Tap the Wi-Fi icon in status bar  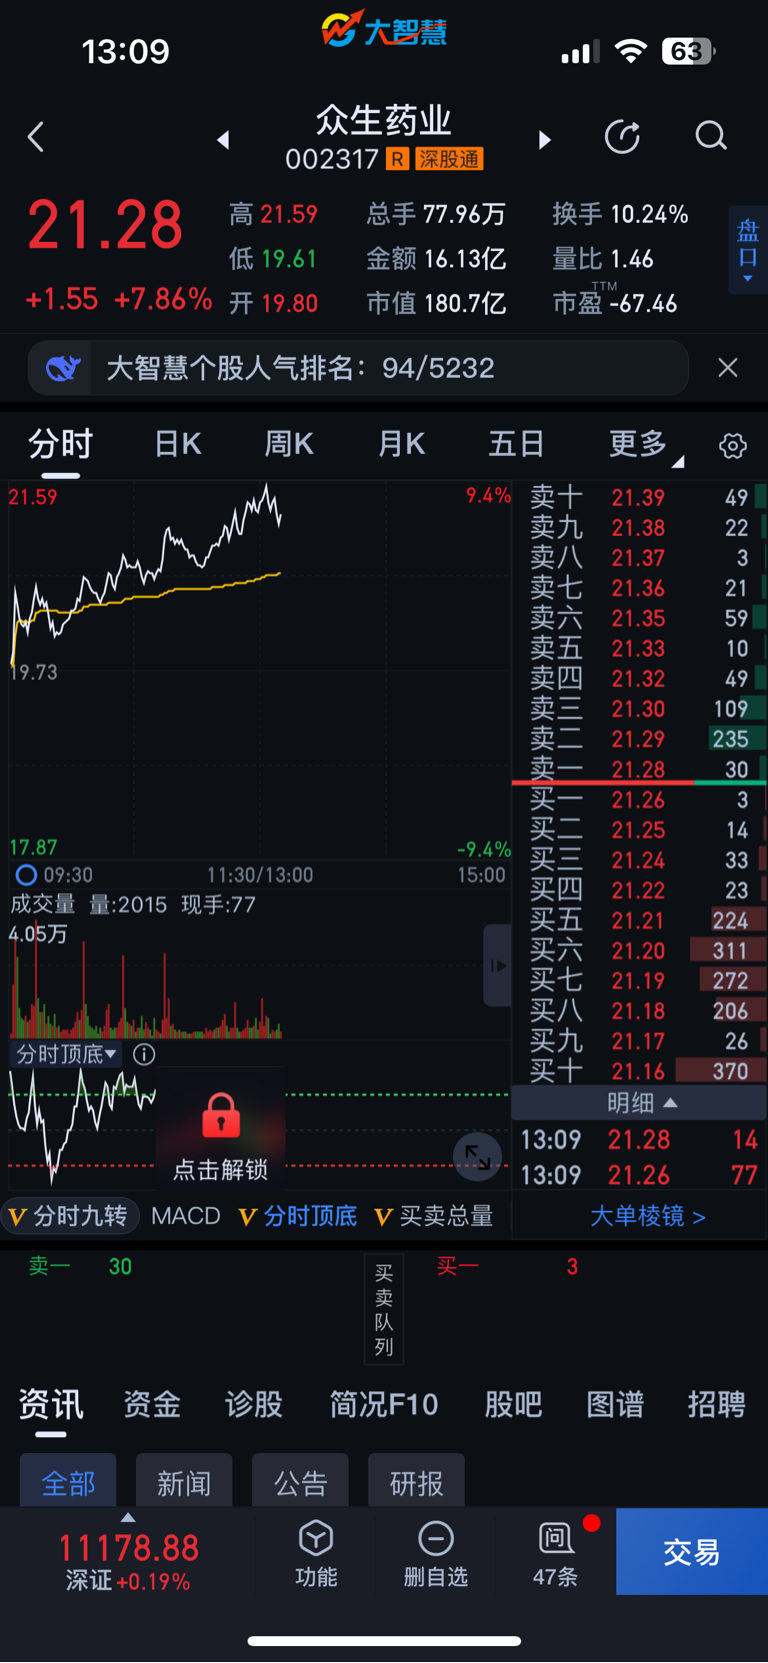tap(630, 51)
